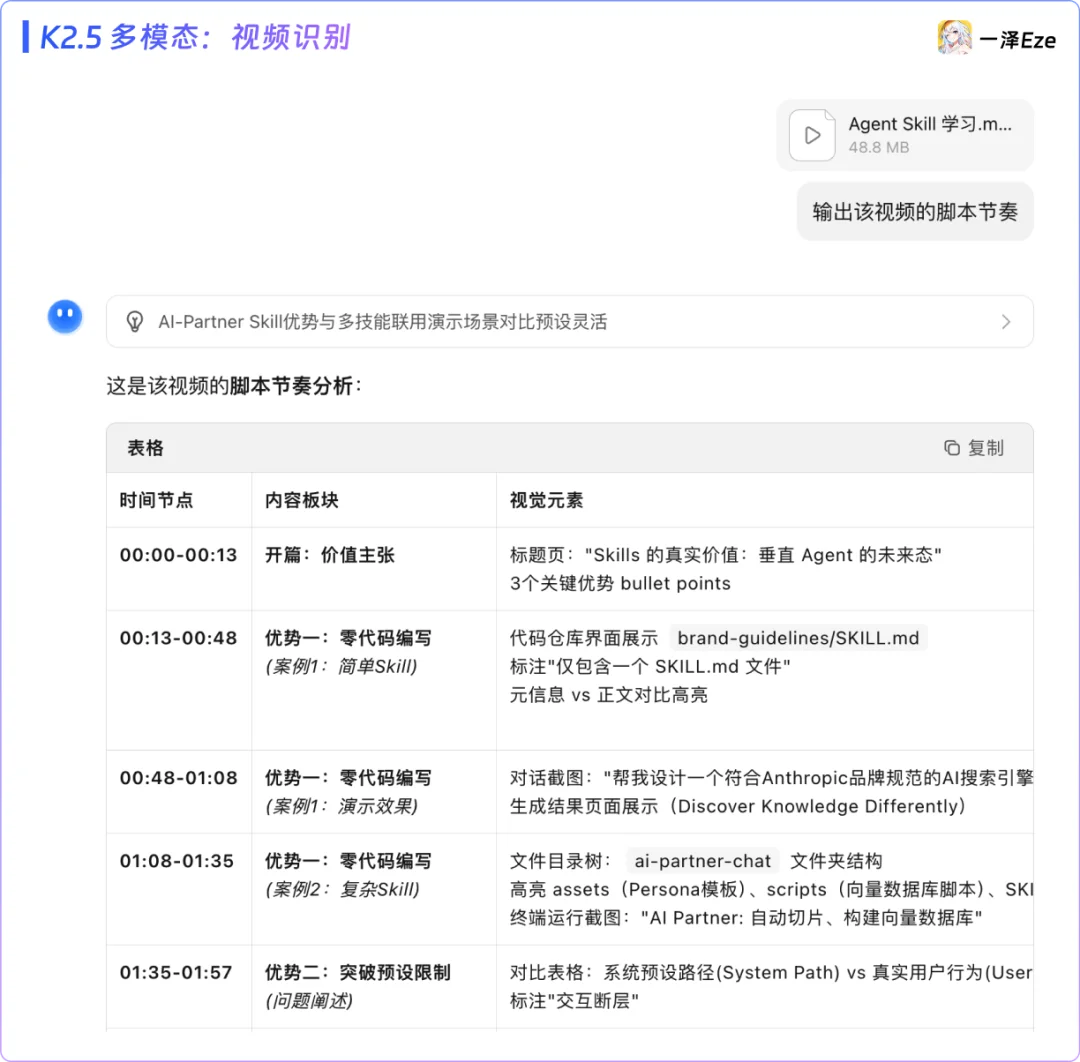Select the 00:00-00:13 timestamp cell
1080x1062 pixels.
coord(178,555)
